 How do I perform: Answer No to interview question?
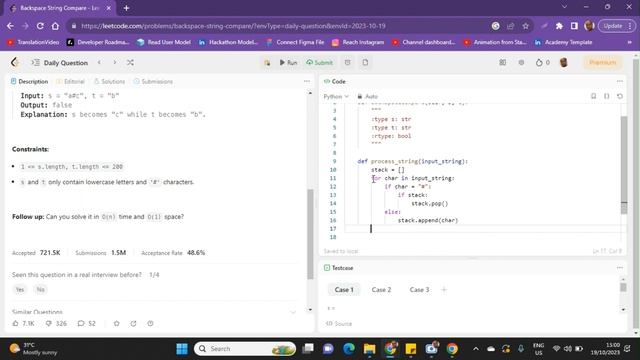coord(40,289)
